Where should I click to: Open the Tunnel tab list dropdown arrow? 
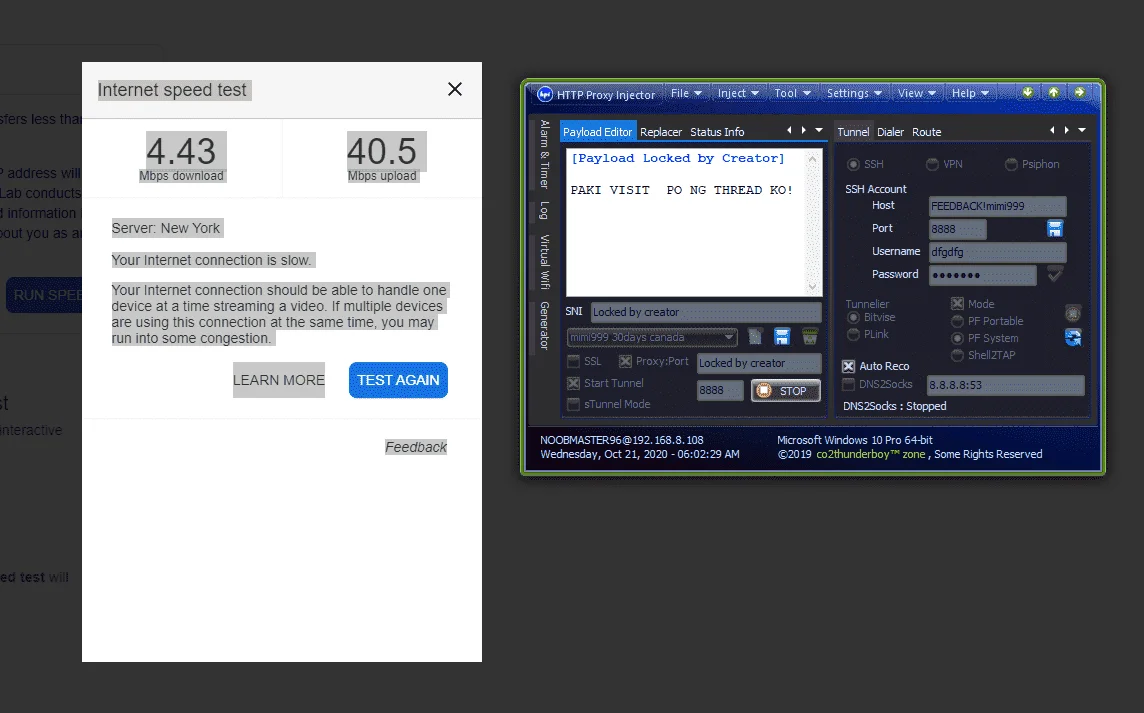click(1082, 131)
